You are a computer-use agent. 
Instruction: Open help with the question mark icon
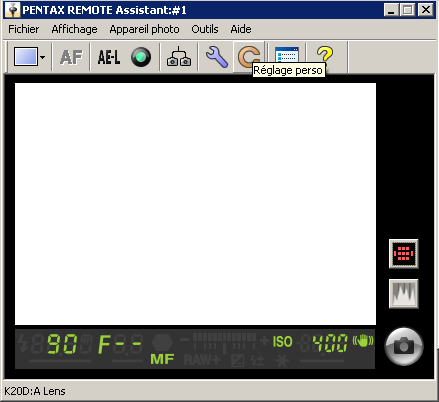(x=325, y=54)
